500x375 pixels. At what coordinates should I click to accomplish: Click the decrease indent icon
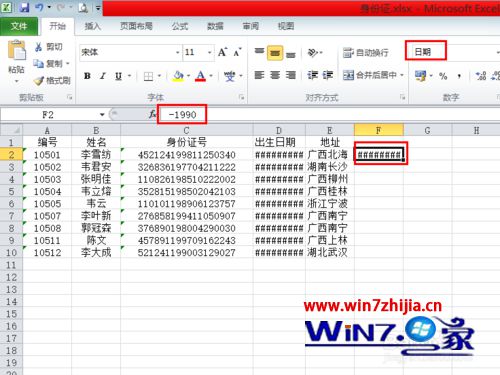click(312, 75)
